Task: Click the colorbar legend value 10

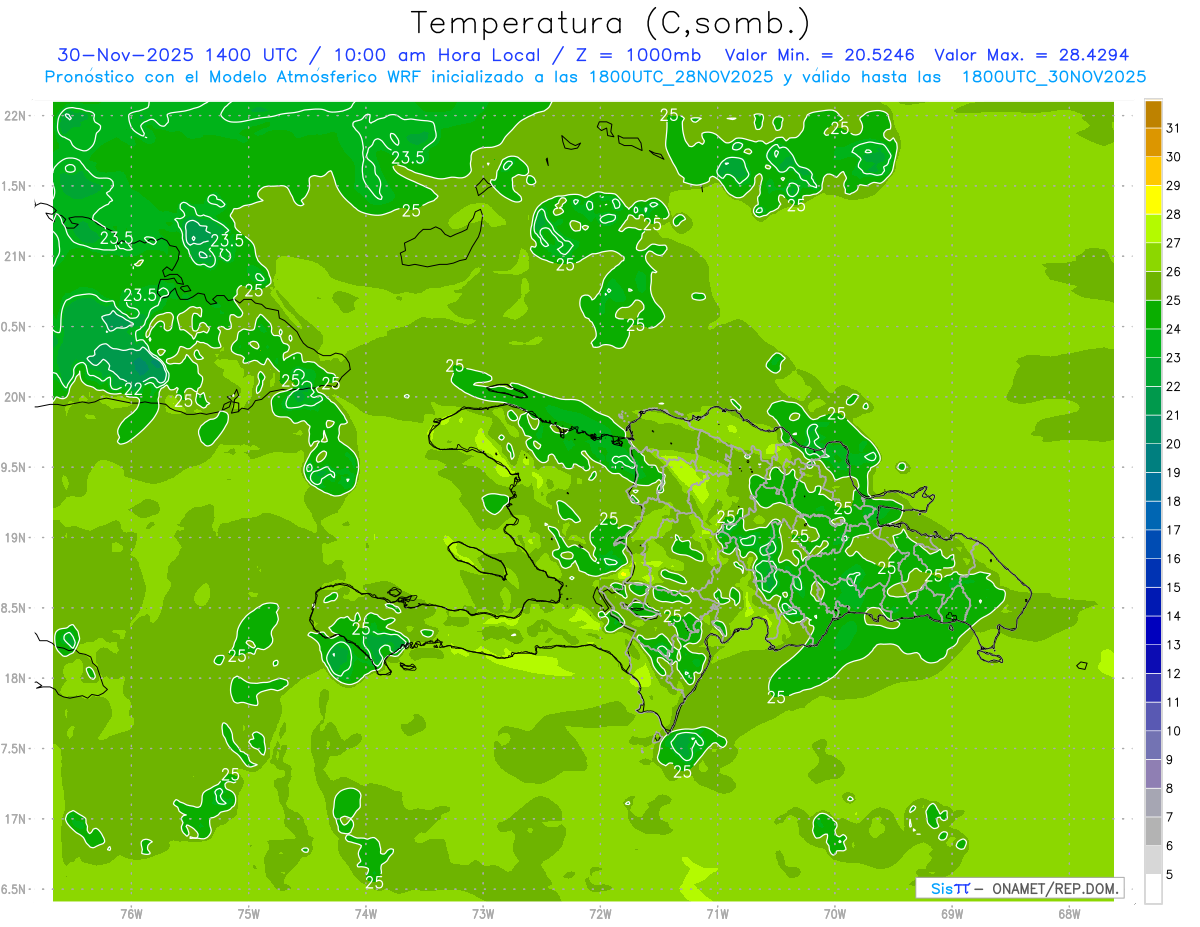Action: point(1173,731)
